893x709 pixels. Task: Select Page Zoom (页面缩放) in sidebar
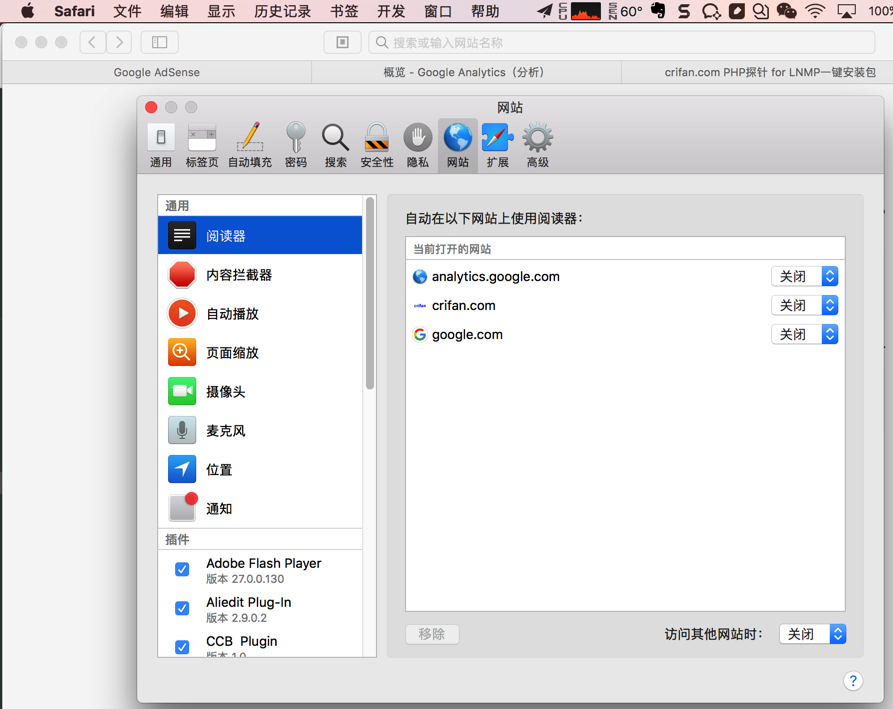(x=260, y=353)
